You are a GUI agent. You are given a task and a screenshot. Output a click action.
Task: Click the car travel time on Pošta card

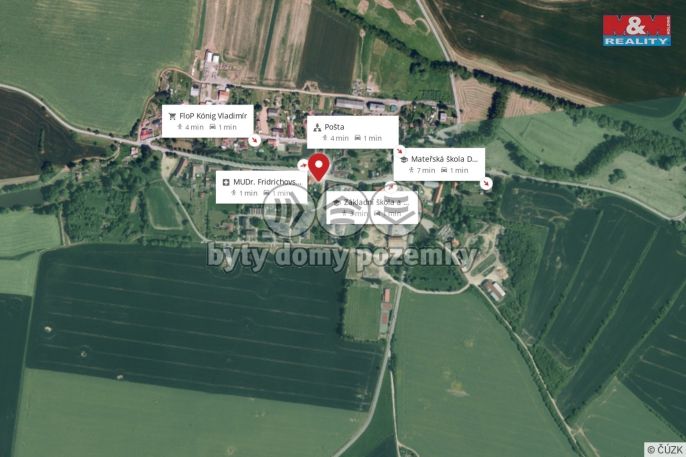tap(368, 138)
